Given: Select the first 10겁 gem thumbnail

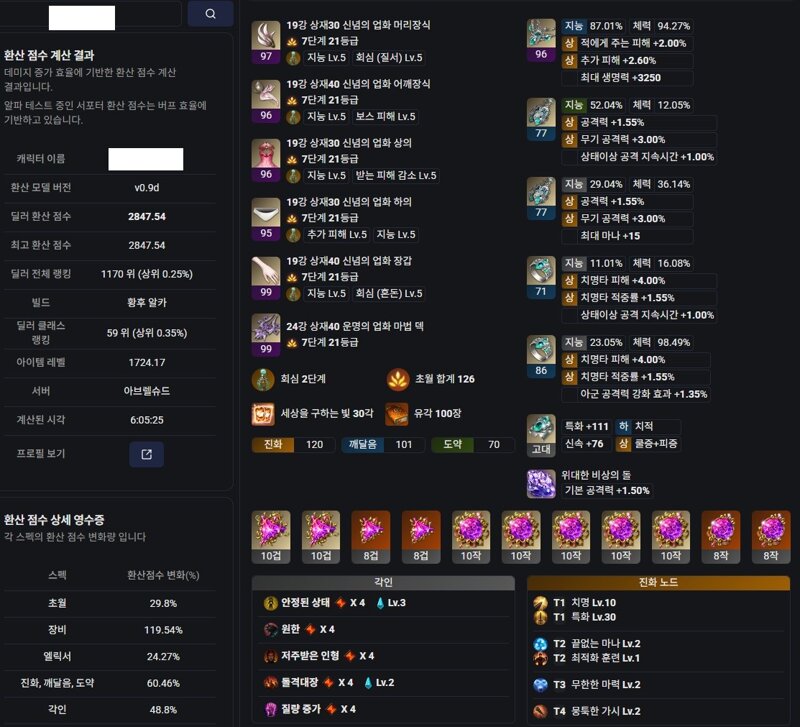Looking at the screenshot, I should coord(271,537).
